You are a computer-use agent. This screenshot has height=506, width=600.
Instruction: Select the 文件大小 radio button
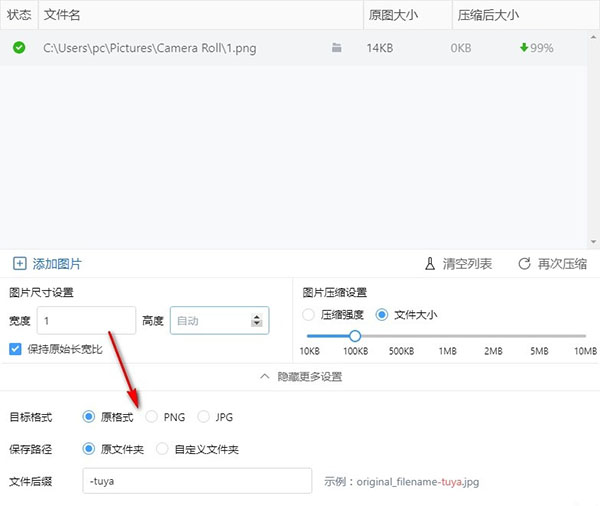tap(382, 315)
